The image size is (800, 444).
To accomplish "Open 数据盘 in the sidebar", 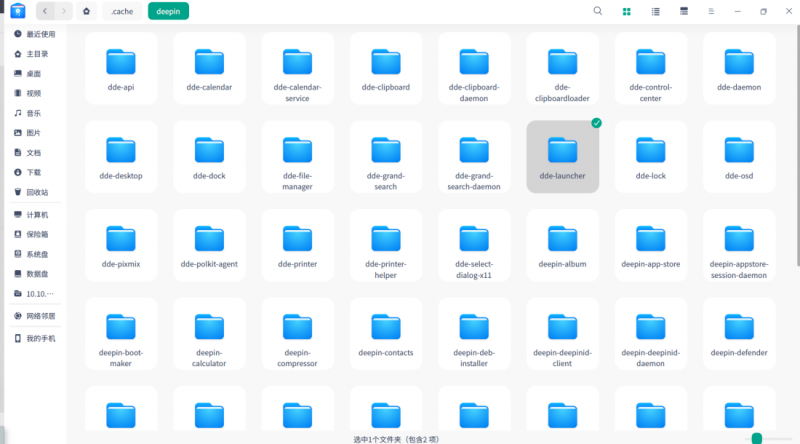I will [x=35, y=274].
